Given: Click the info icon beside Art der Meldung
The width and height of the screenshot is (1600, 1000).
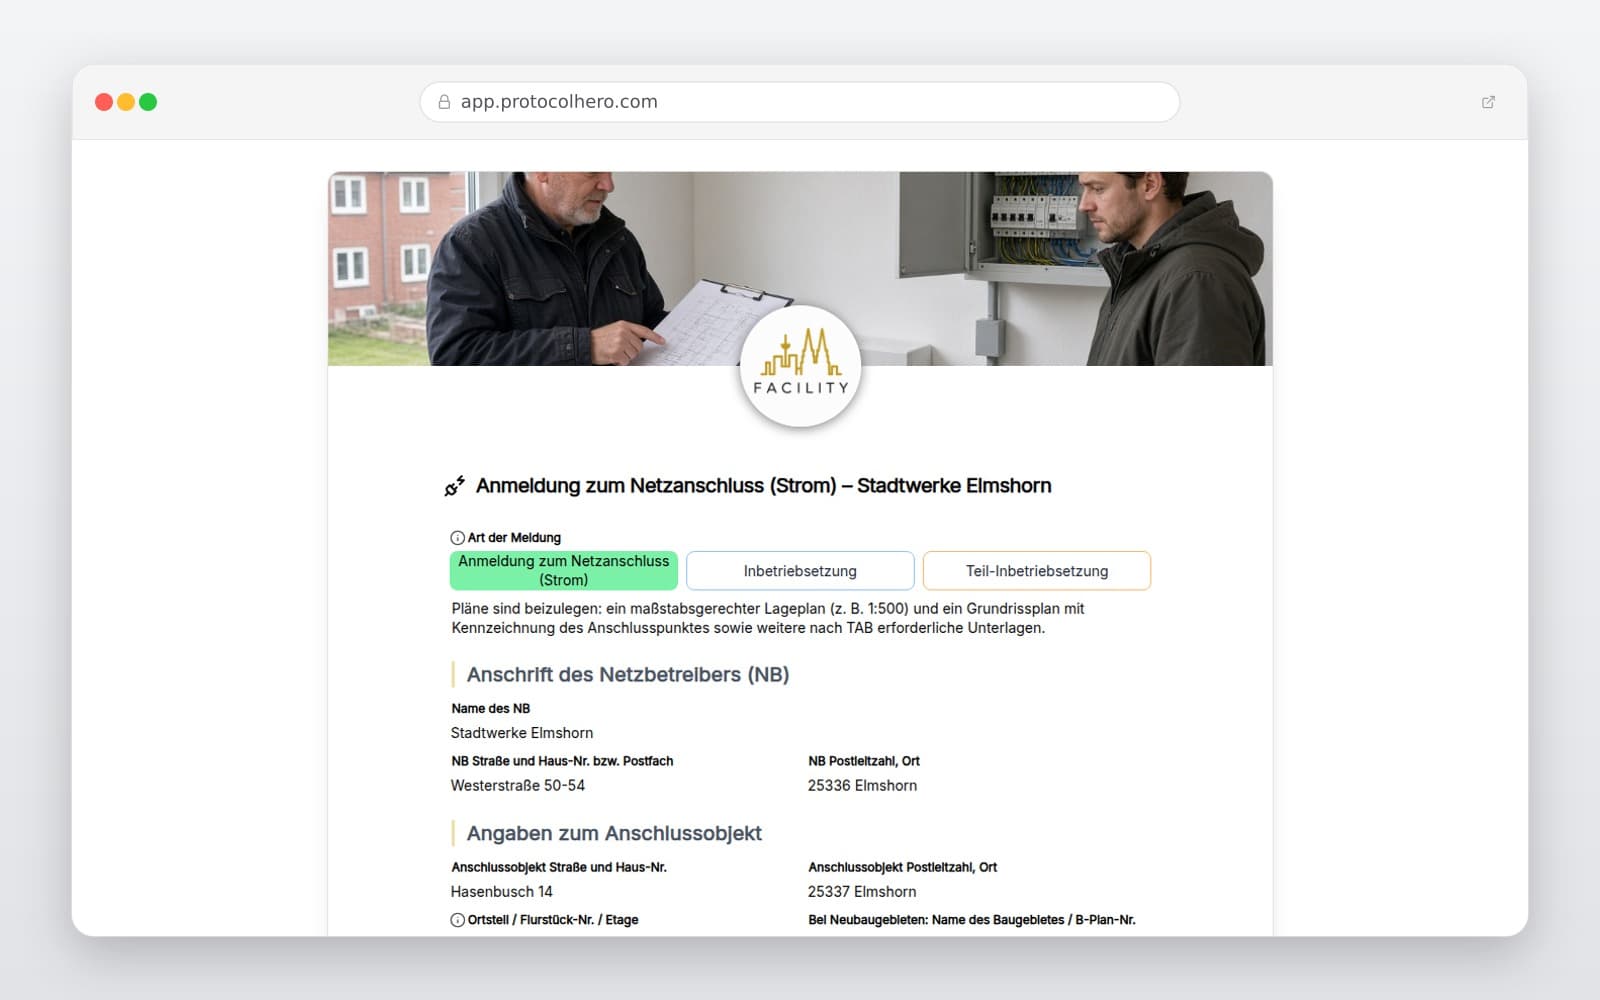Looking at the screenshot, I should [x=457, y=538].
